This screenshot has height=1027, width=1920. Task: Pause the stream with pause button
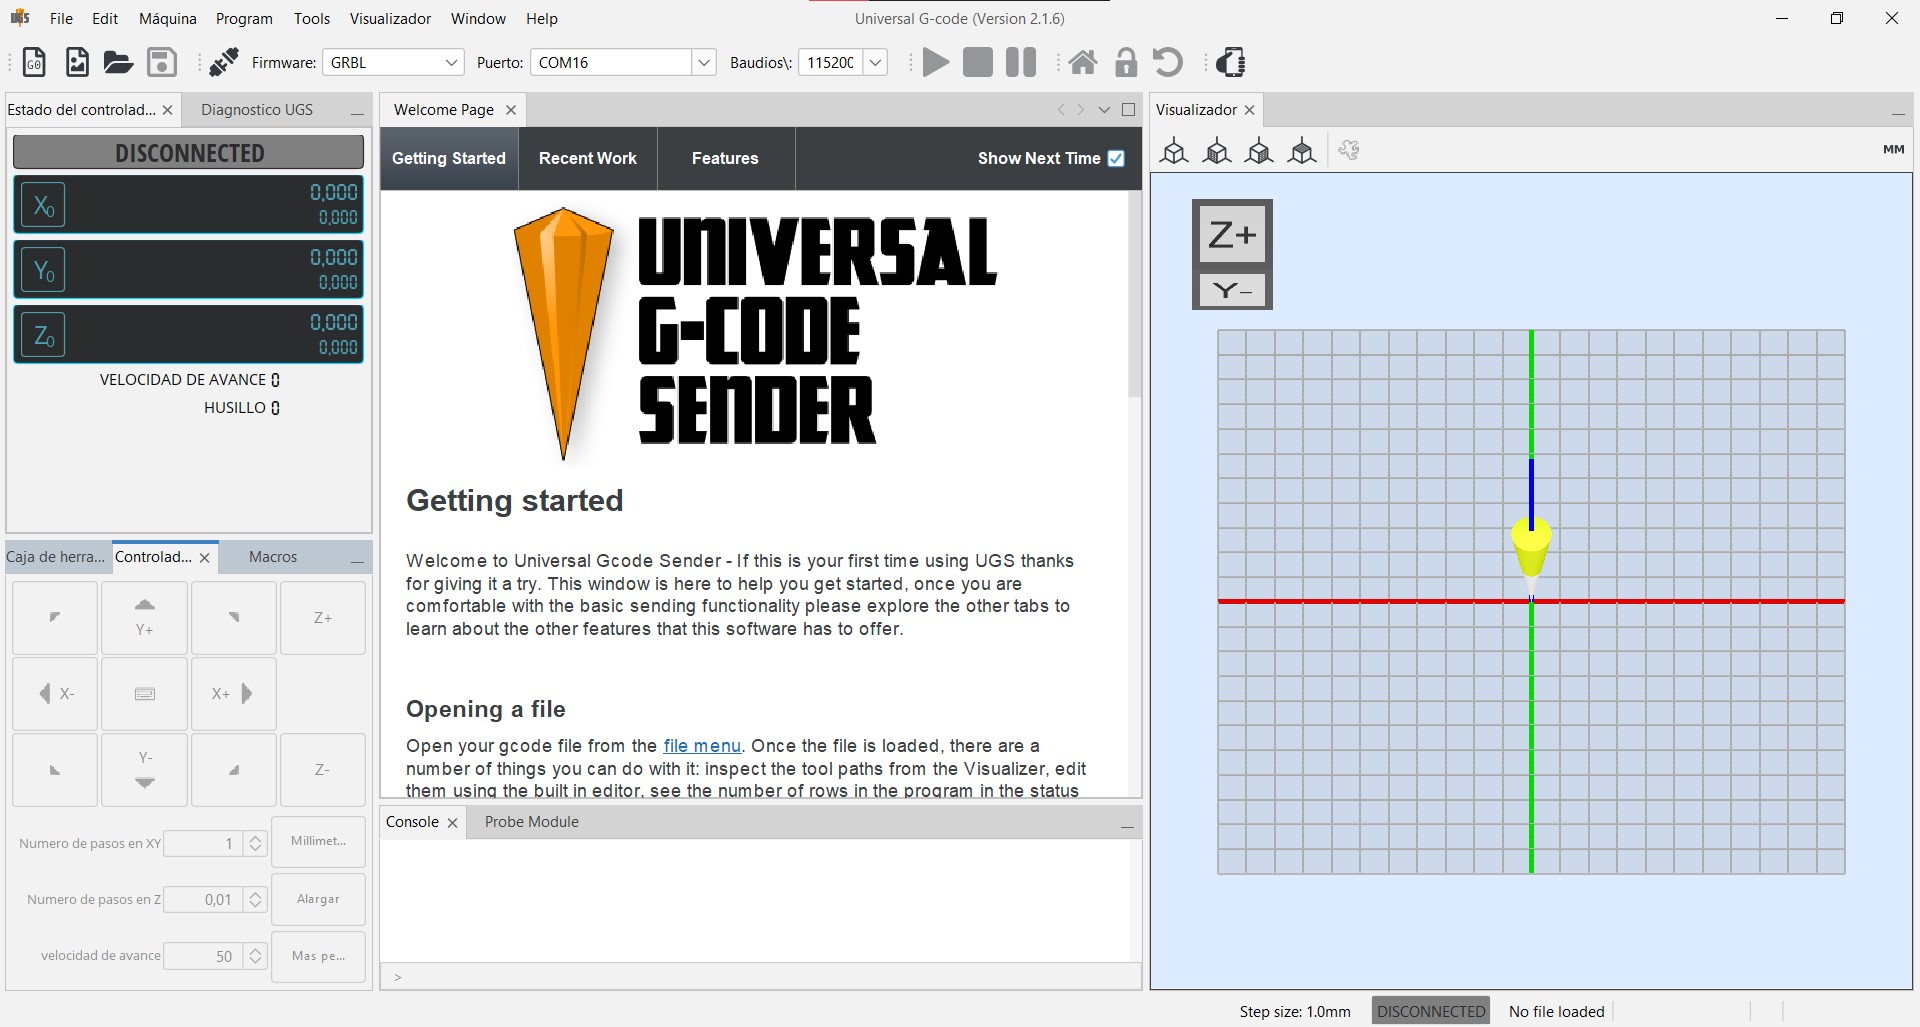1021,62
